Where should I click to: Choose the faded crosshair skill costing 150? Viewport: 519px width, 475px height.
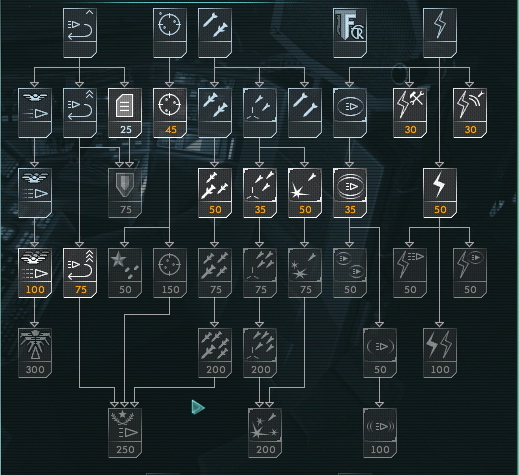click(170, 273)
